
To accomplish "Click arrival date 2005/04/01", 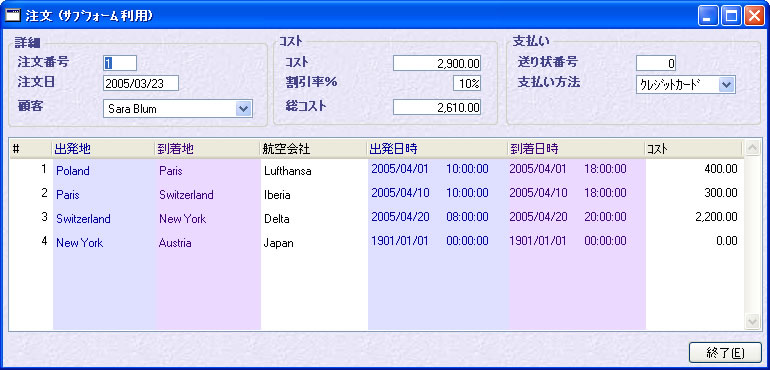I will click(x=538, y=169).
